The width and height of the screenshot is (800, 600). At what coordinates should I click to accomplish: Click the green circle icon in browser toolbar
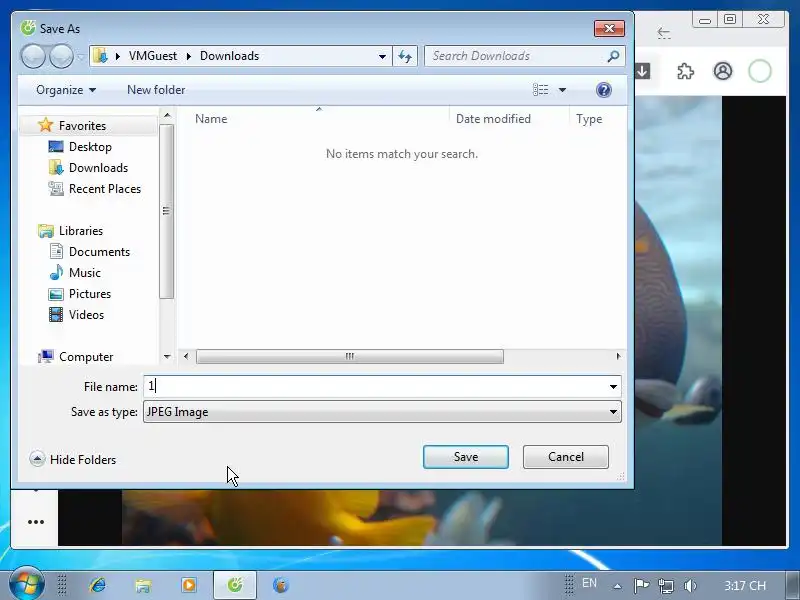pyautogui.click(x=760, y=71)
